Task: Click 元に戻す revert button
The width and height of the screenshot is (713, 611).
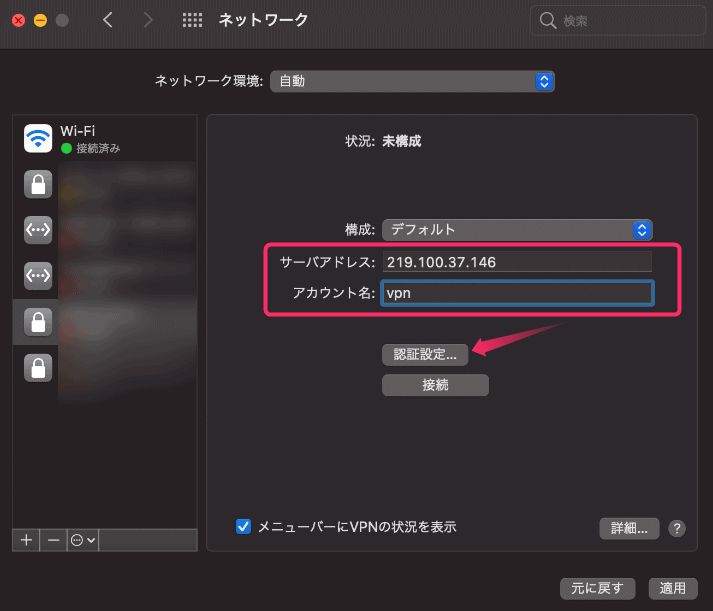Action: [597, 589]
